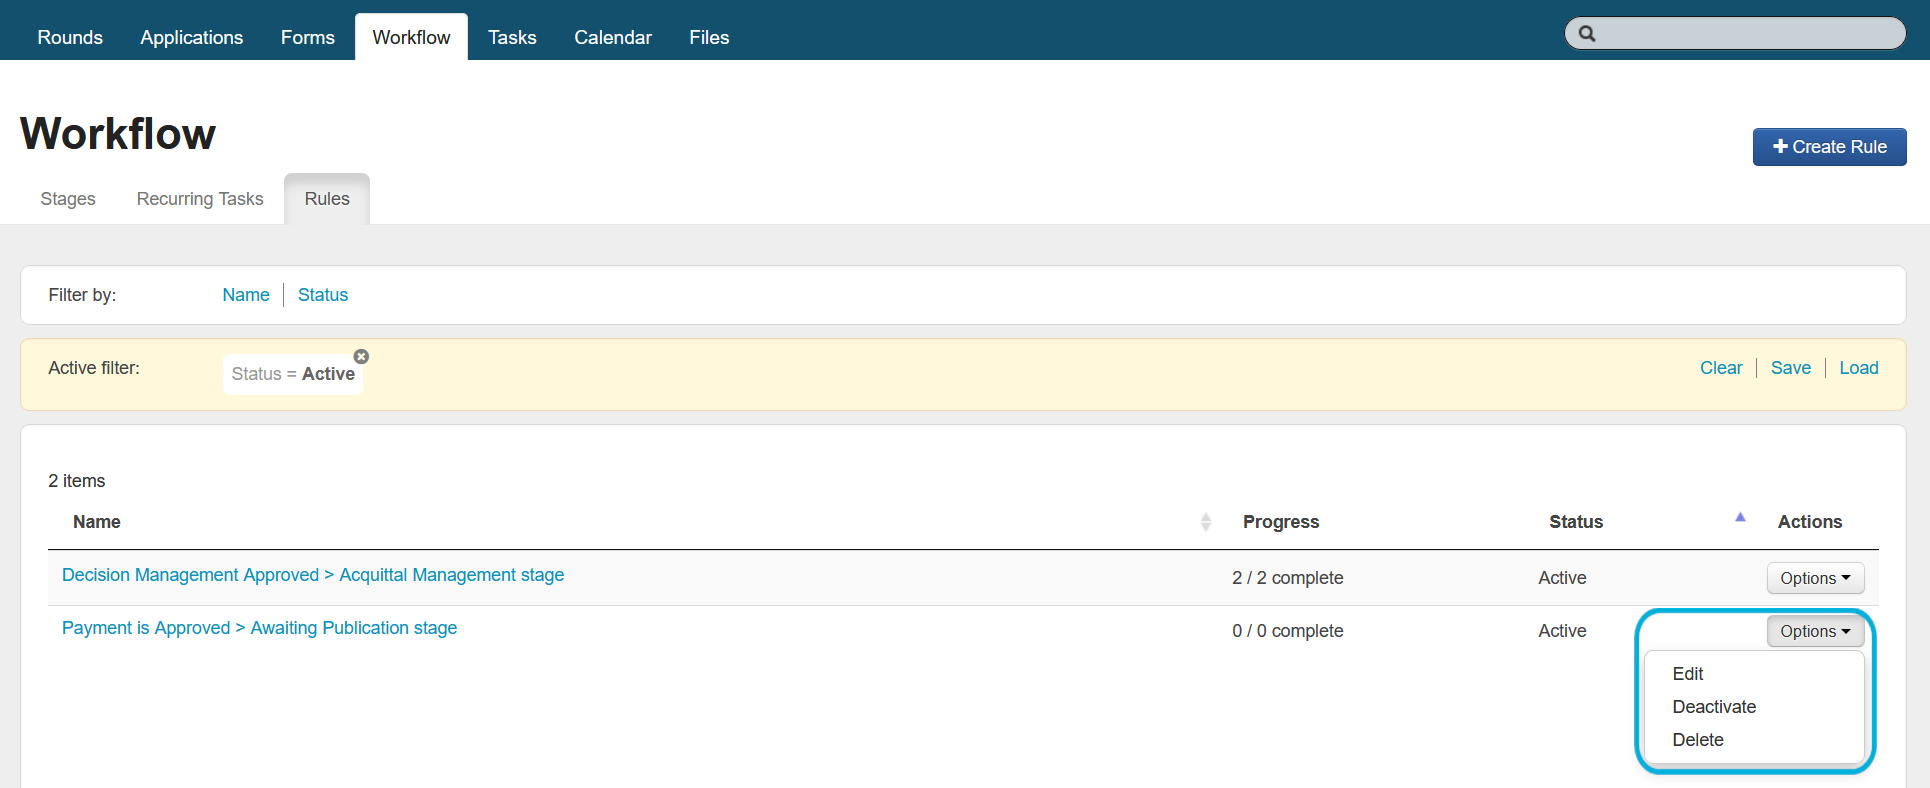1930x788 pixels.
Task: Choose Edit from the options menu
Action: coord(1687,674)
